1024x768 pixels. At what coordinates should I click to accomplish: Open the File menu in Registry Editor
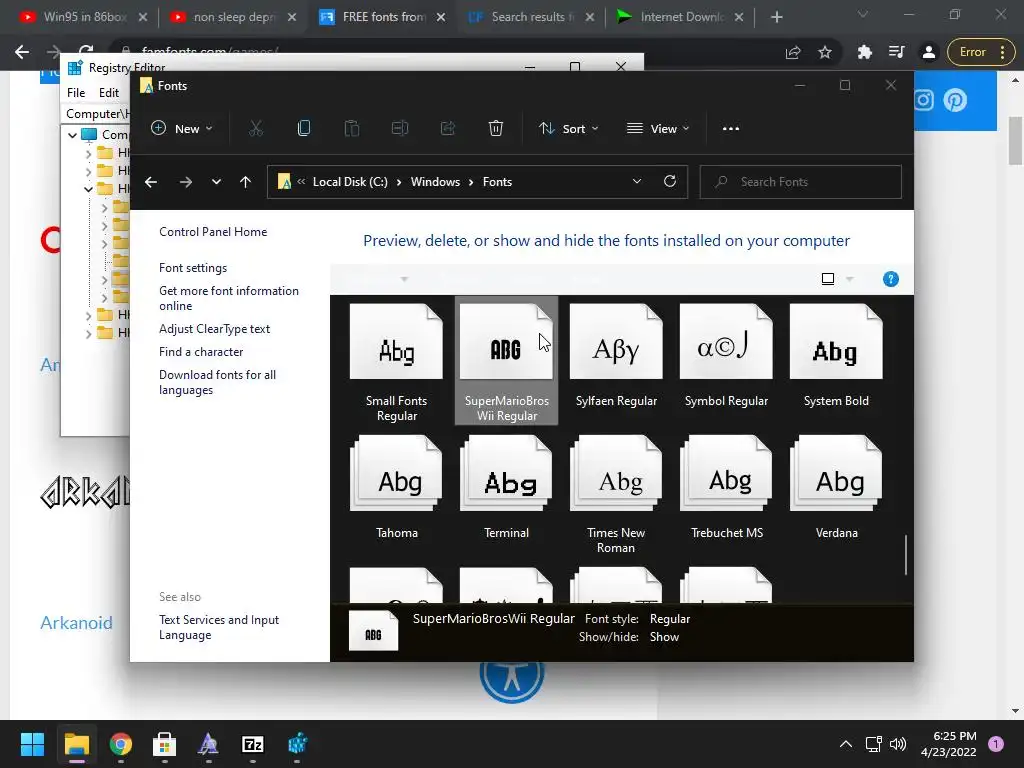(76, 93)
